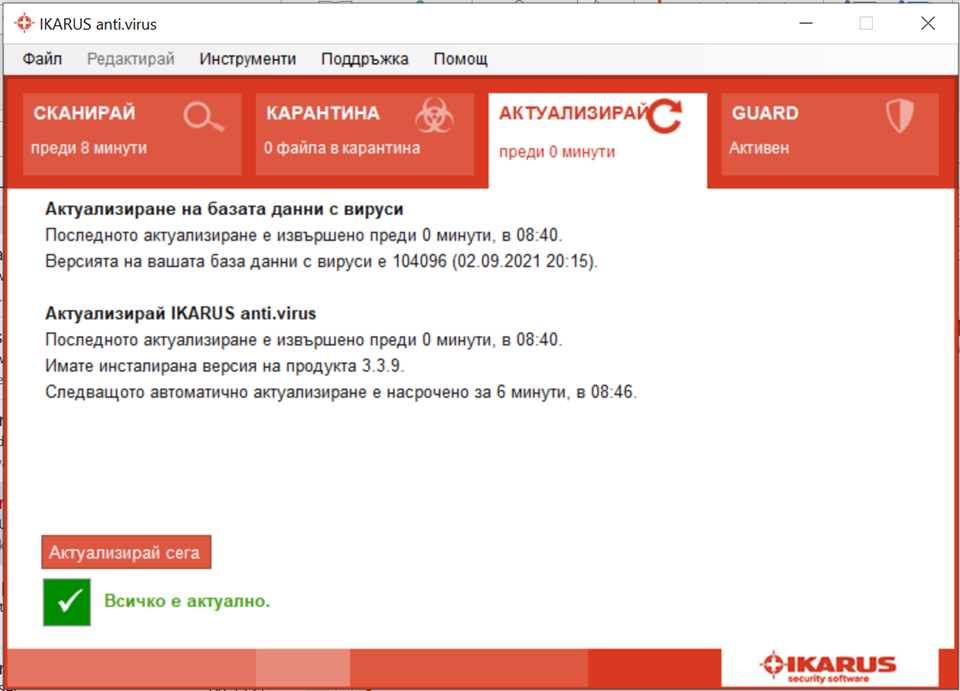Open the Поддръжка menu

365,59
